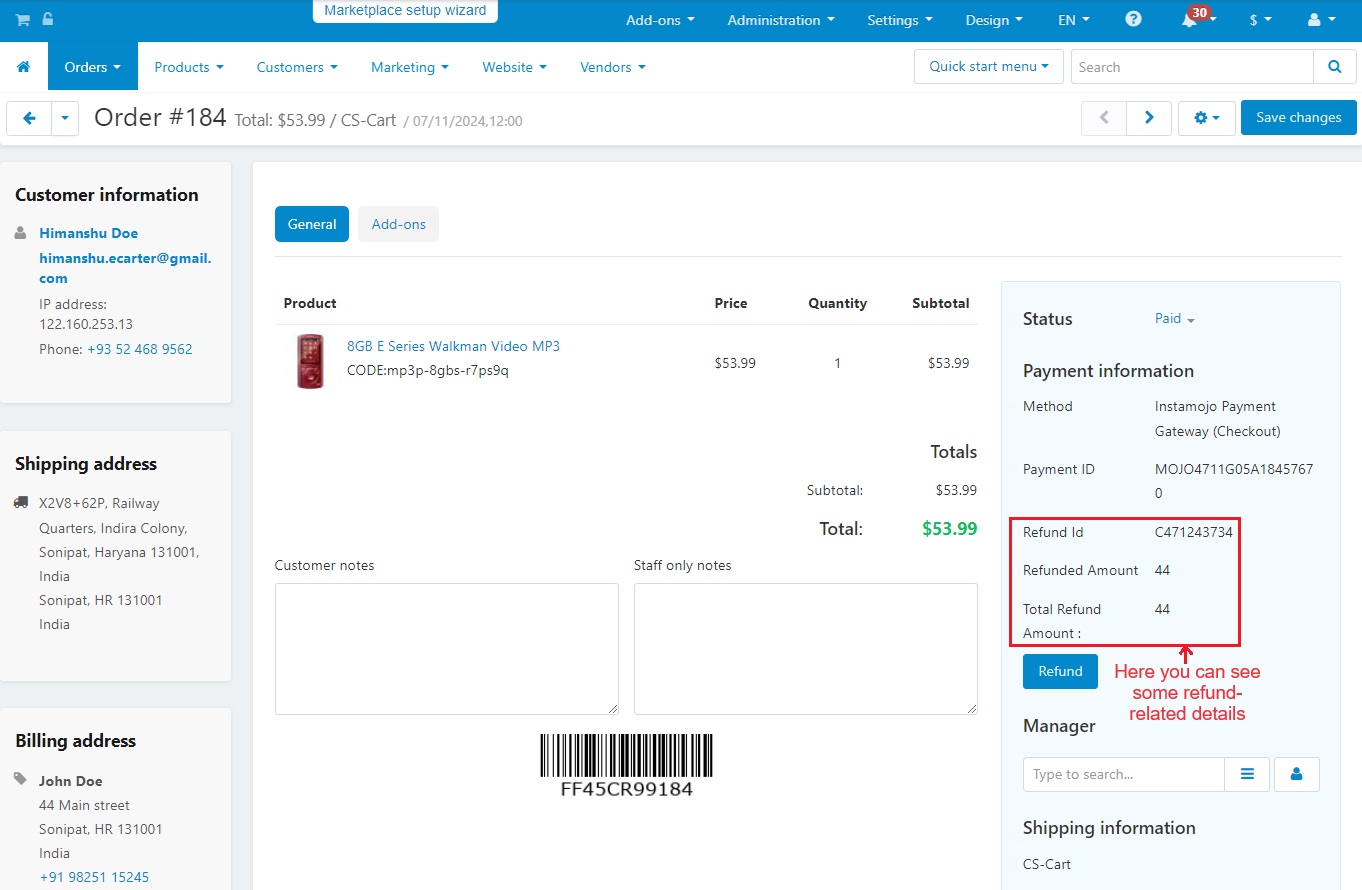Go to next order chevron button

[x=1149, y=118]
